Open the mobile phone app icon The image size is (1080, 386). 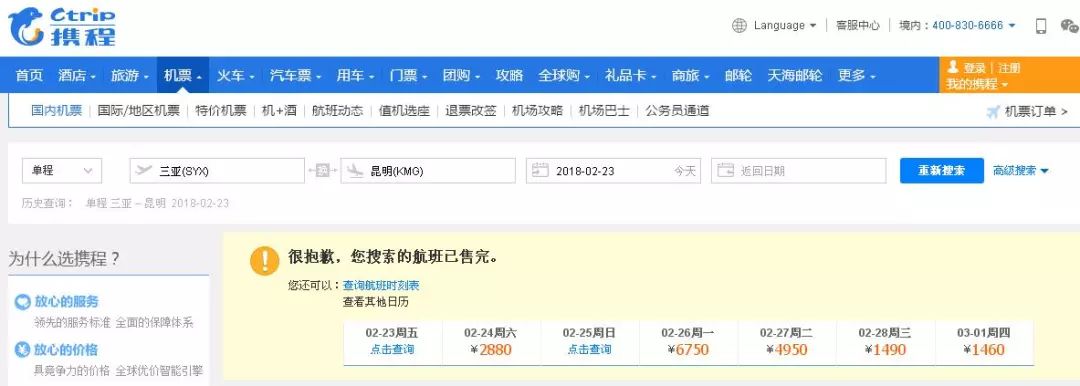point(1041,26)
